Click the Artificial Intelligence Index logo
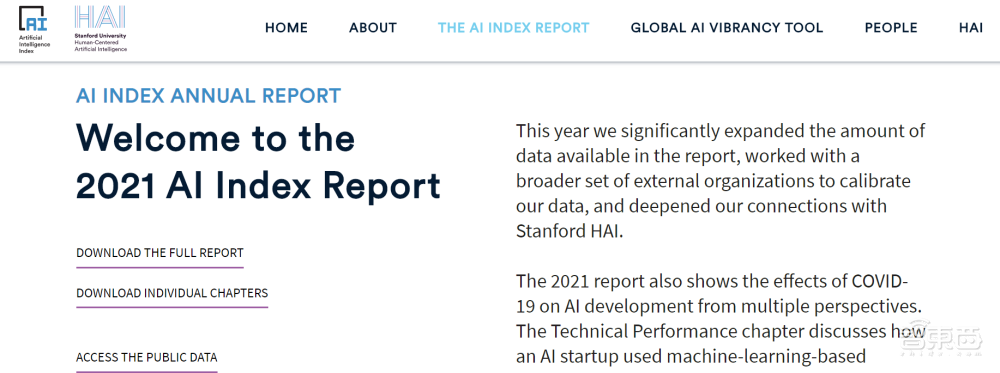The image size is (1000, 373). pos(34,29)
